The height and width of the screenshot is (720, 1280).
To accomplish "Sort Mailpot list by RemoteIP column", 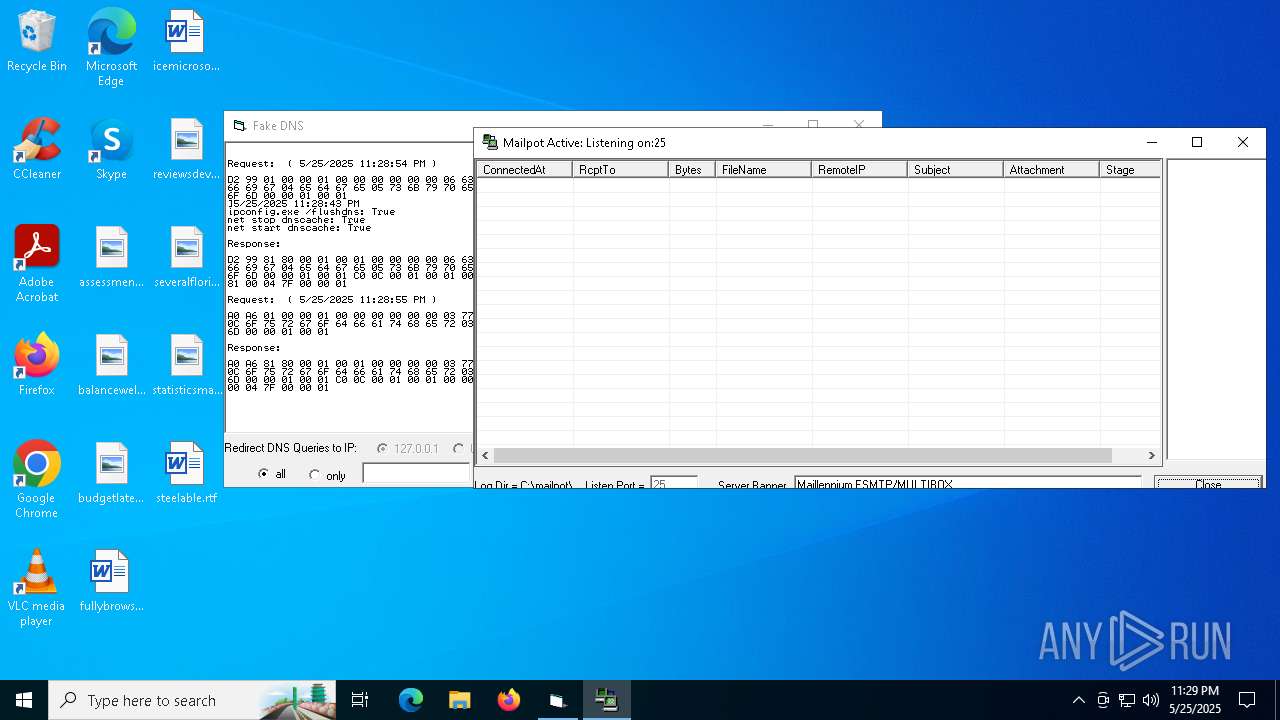I will (x=859, y=170).
